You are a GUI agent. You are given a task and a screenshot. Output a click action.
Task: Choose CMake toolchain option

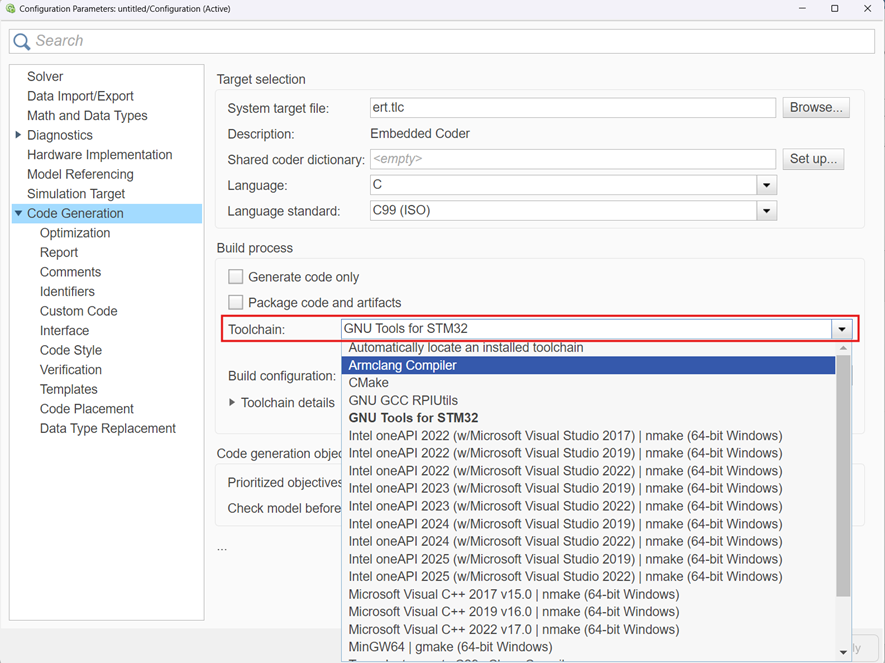[368, 383]
